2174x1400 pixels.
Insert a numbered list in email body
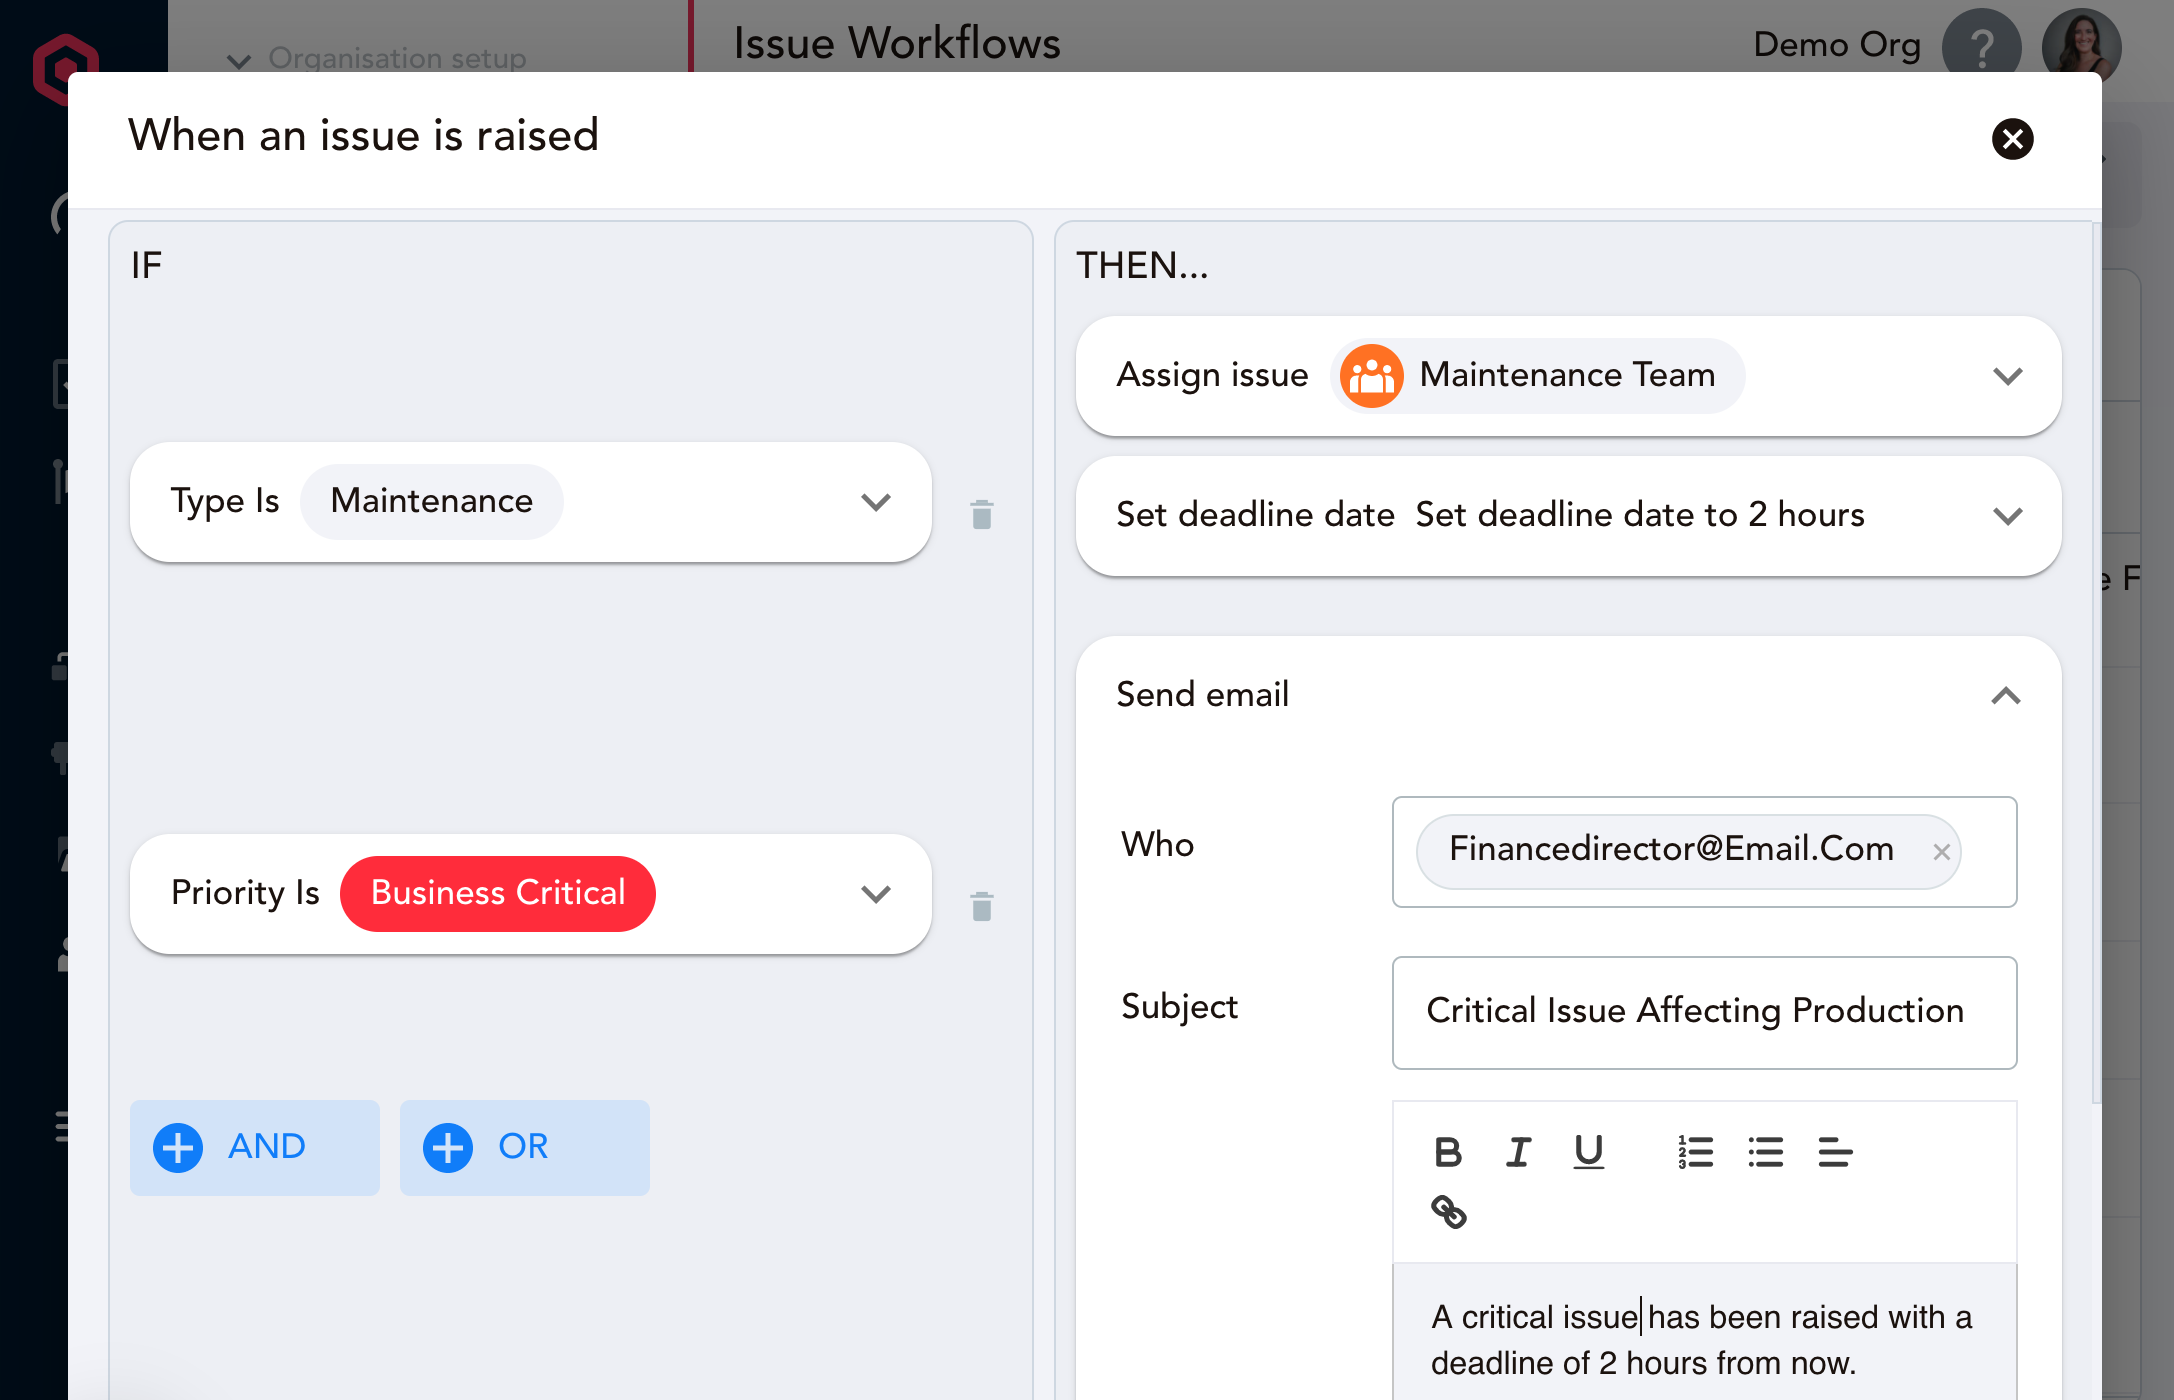pos(1695,1152)
